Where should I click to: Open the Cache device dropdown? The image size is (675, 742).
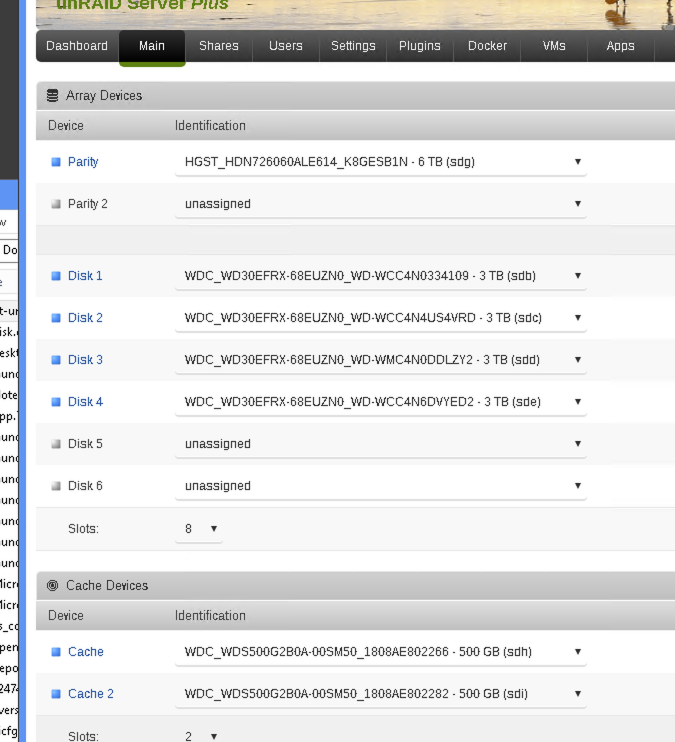tap(381, 652)
